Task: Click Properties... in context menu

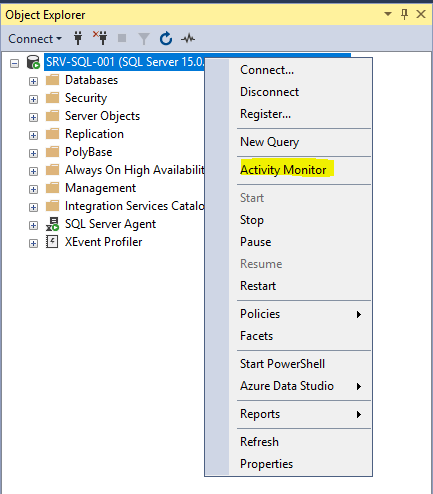Action: pyautogui.click(x=266, y=464)
